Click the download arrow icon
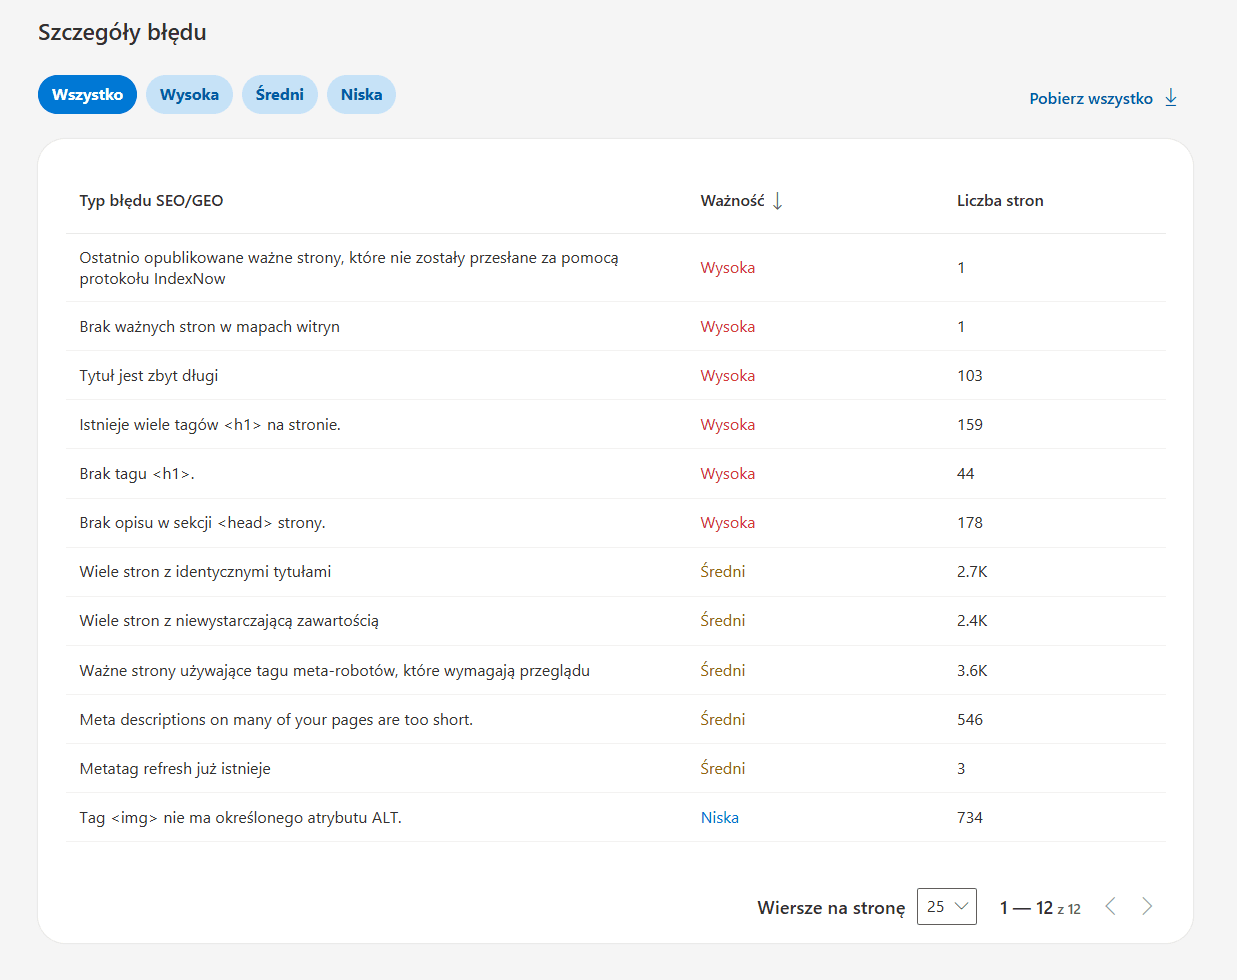The image size is (1237, 980). click(1171, 98)
